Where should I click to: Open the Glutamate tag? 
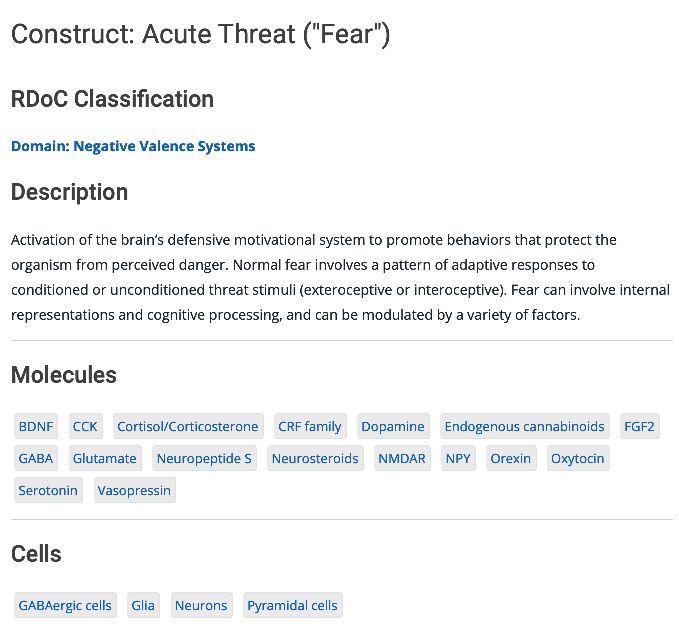point(105,459)
